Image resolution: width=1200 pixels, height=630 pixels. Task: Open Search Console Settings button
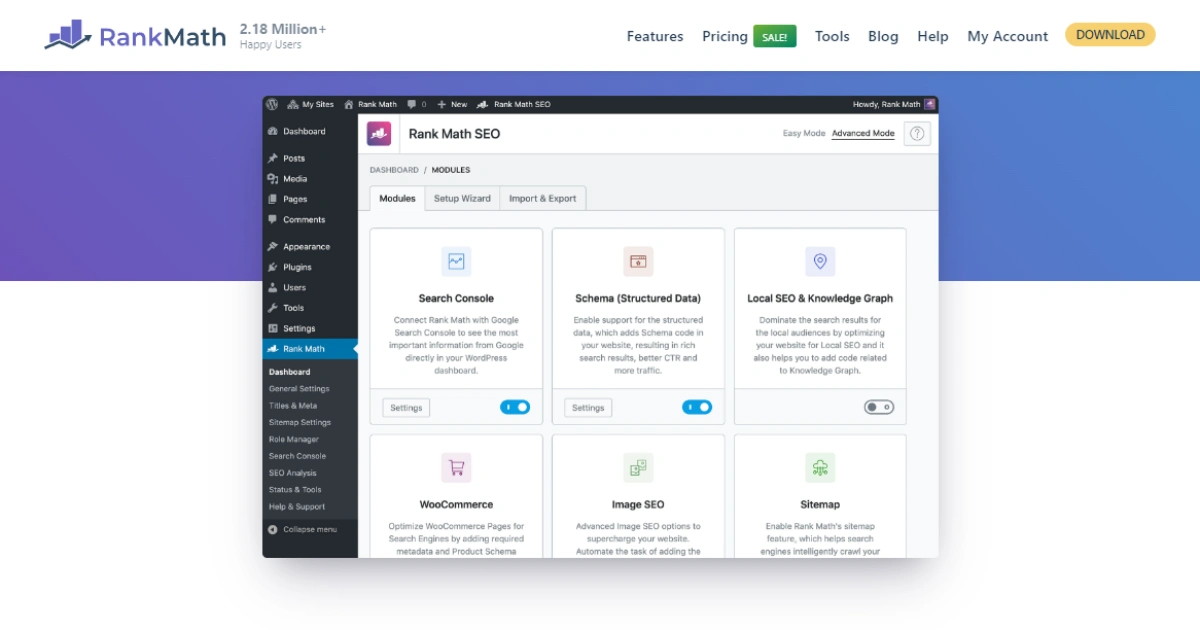point(406,408)
